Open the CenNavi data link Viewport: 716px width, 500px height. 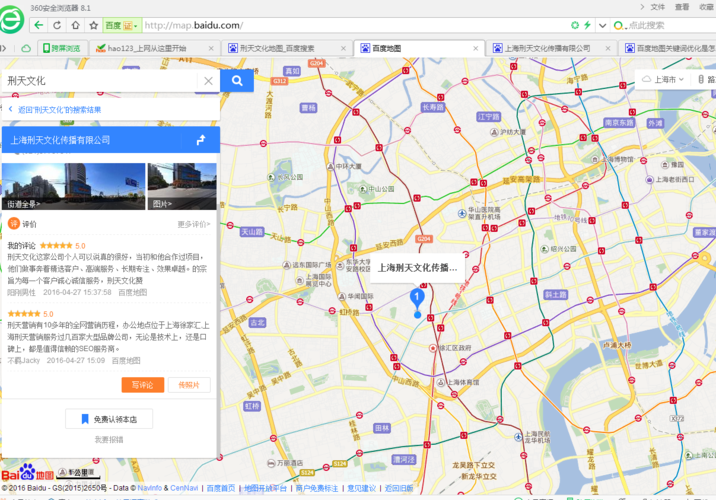[184, 488]
